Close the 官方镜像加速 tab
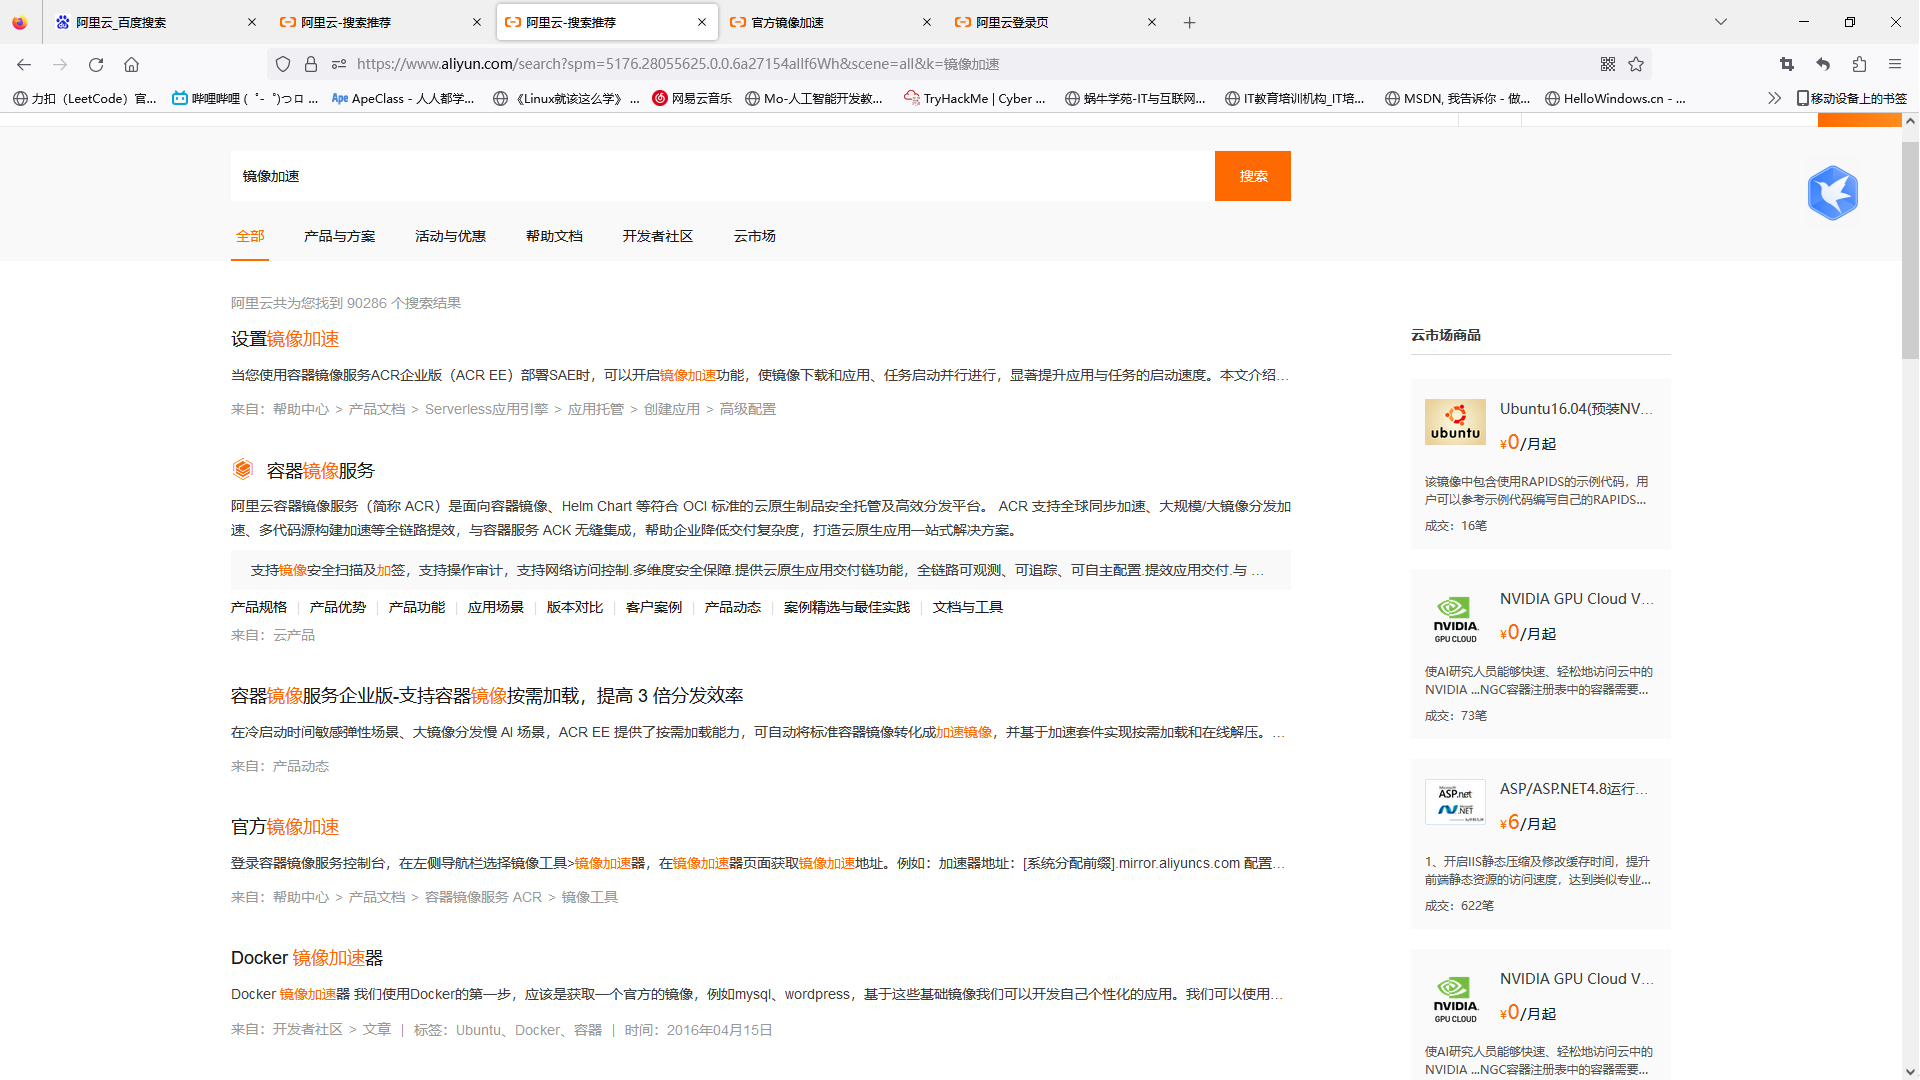This screenshot has width=1920, height=1080. [927, 22]
